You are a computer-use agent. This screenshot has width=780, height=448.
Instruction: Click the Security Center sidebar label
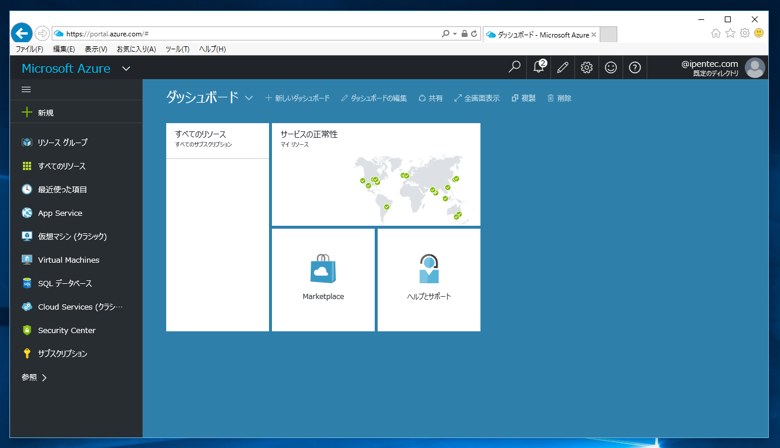(x=67, y=330)
